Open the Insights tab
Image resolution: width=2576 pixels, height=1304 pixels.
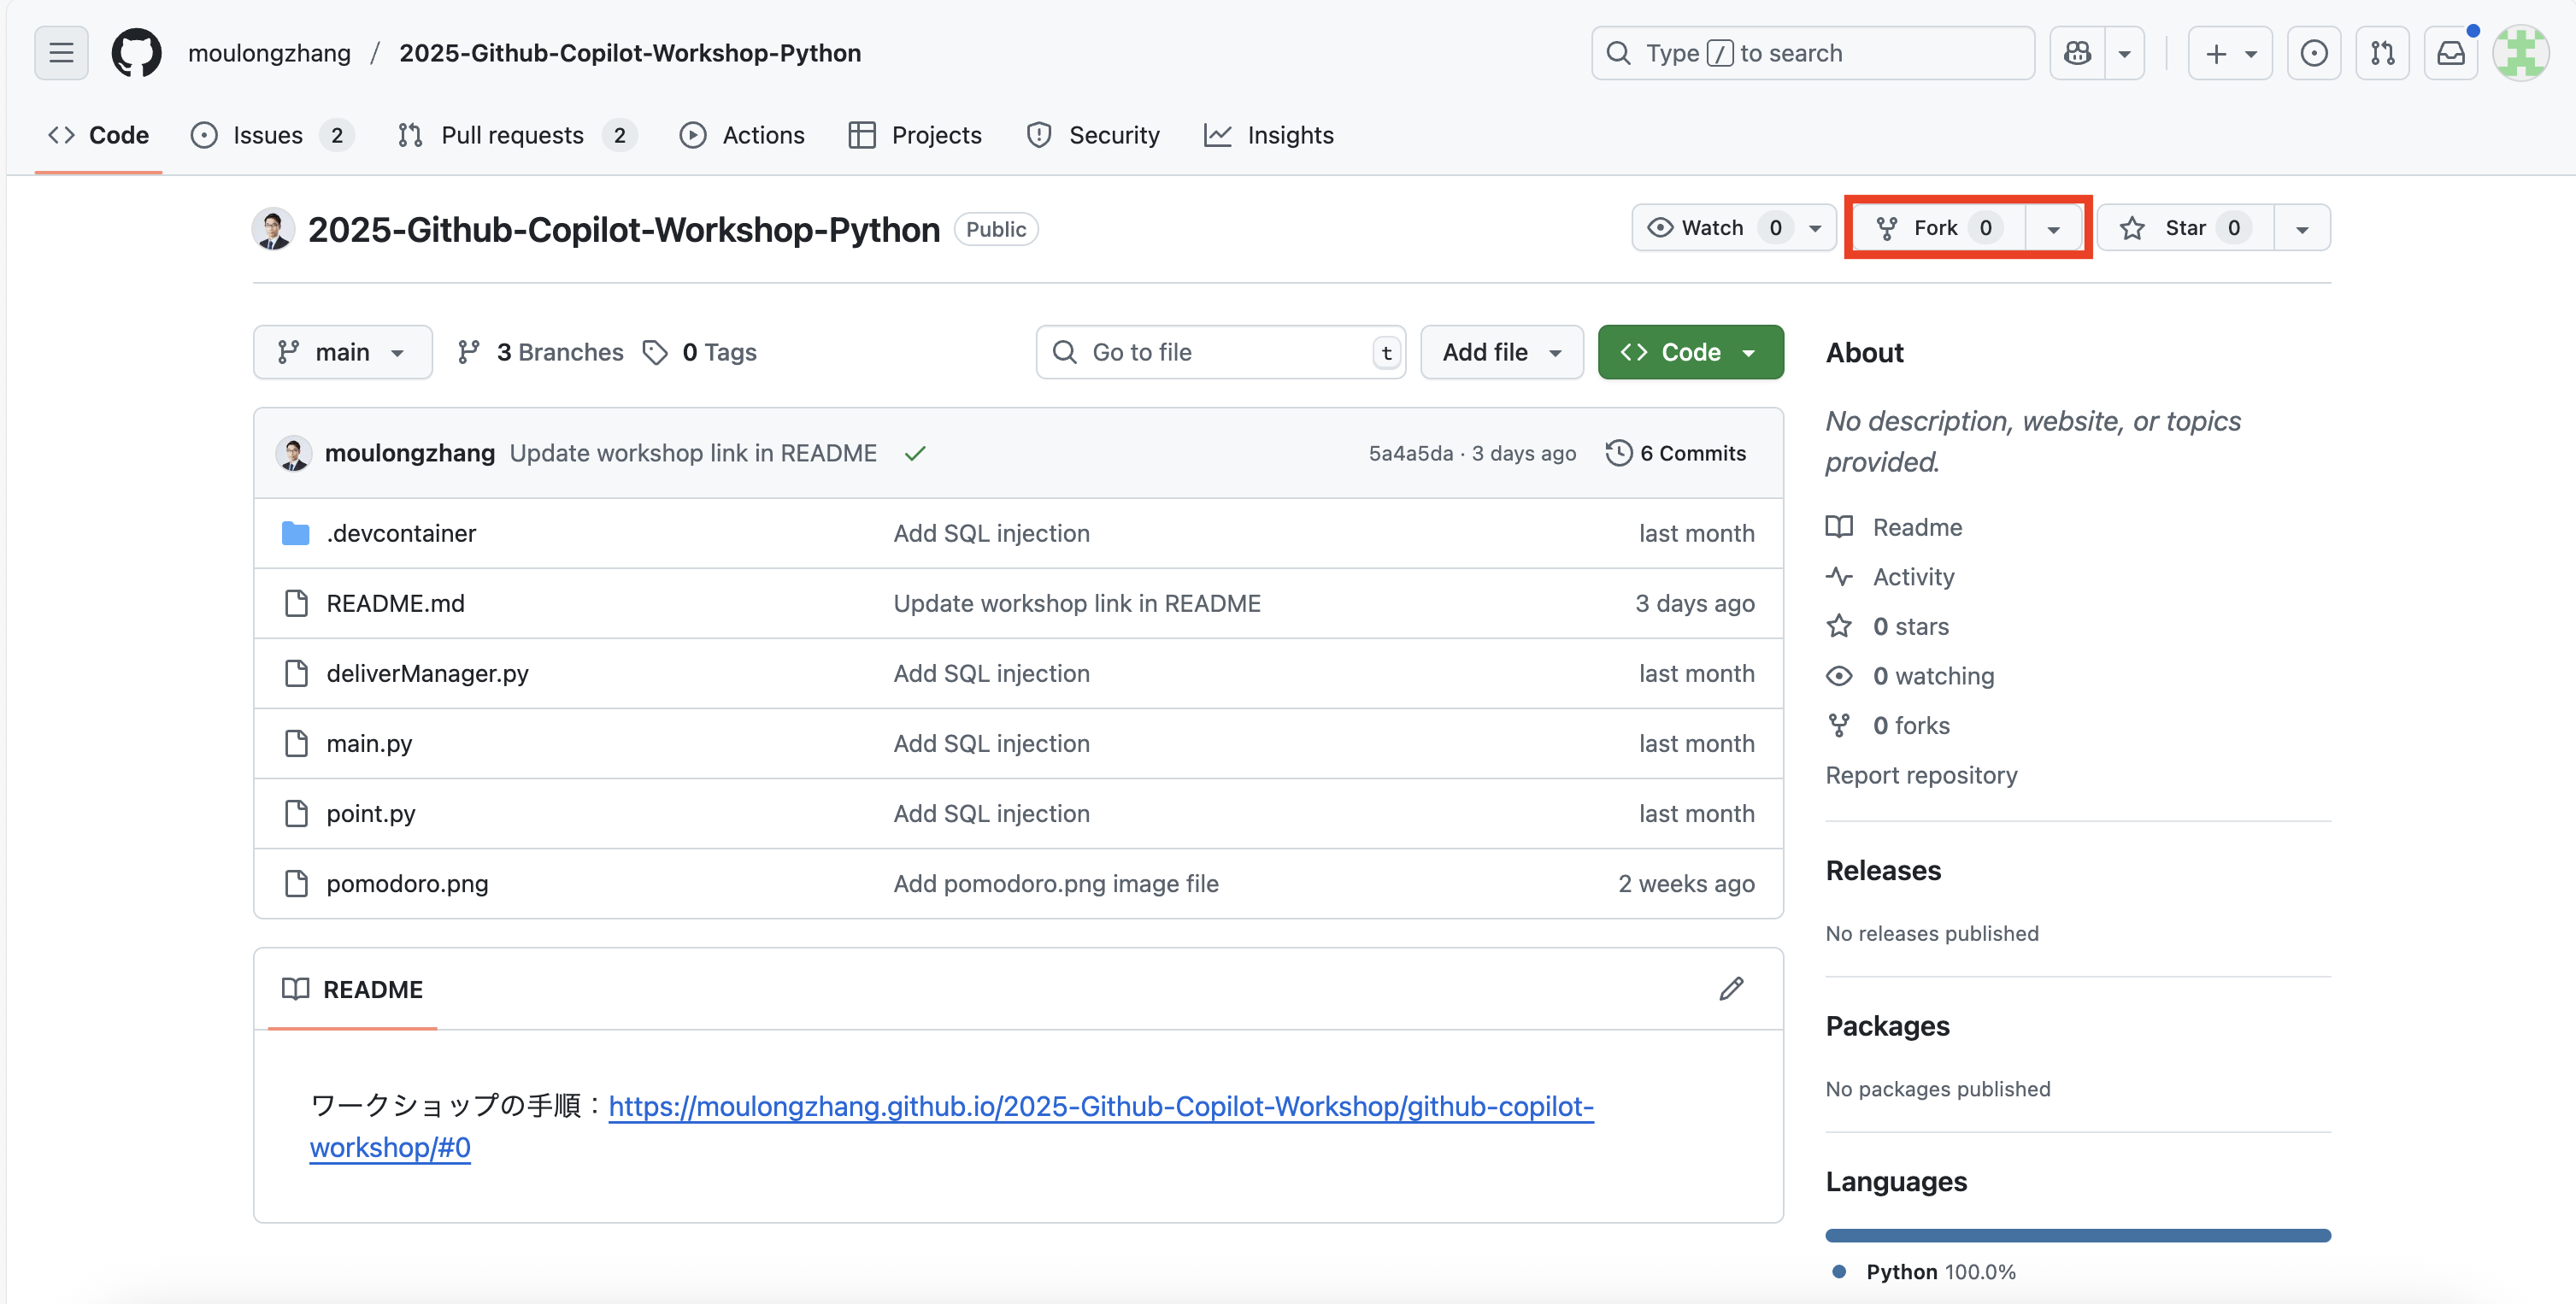[1269, 135]
